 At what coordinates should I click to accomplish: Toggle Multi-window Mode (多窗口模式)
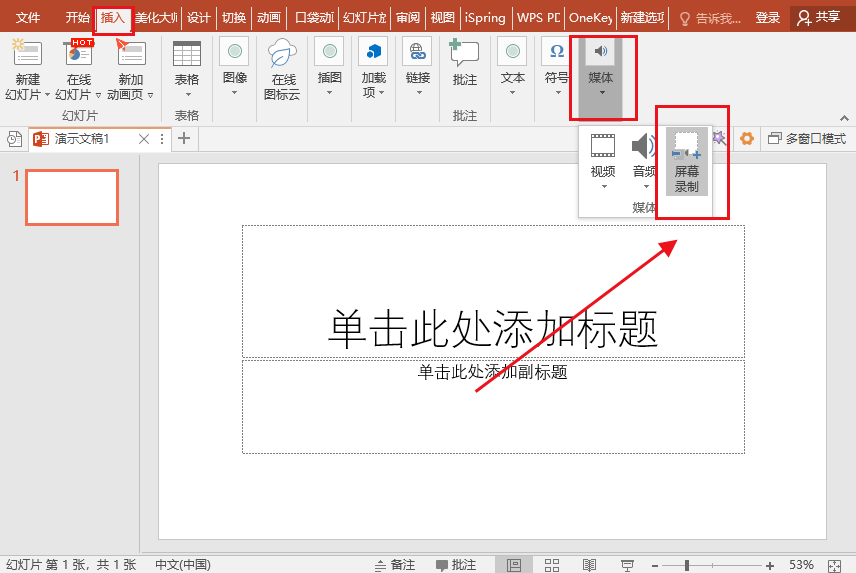click(x=807, y=139)
